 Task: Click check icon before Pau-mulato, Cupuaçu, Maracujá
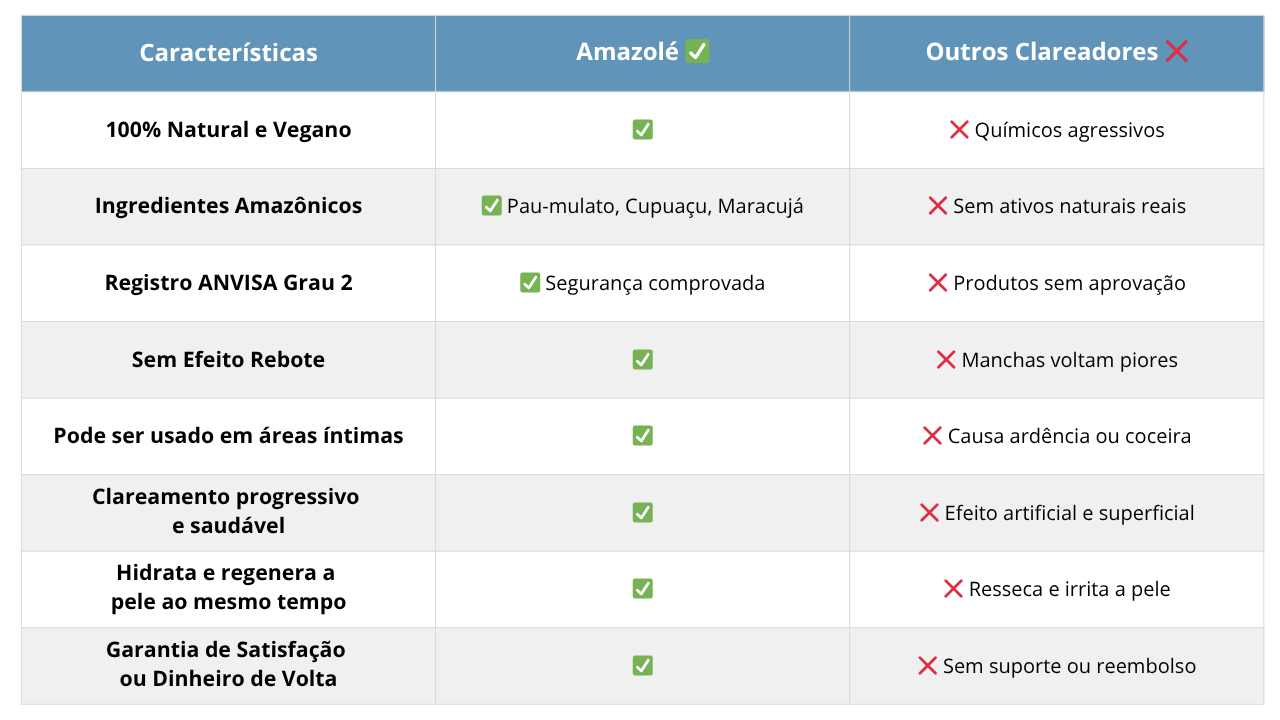pos(491,206)
